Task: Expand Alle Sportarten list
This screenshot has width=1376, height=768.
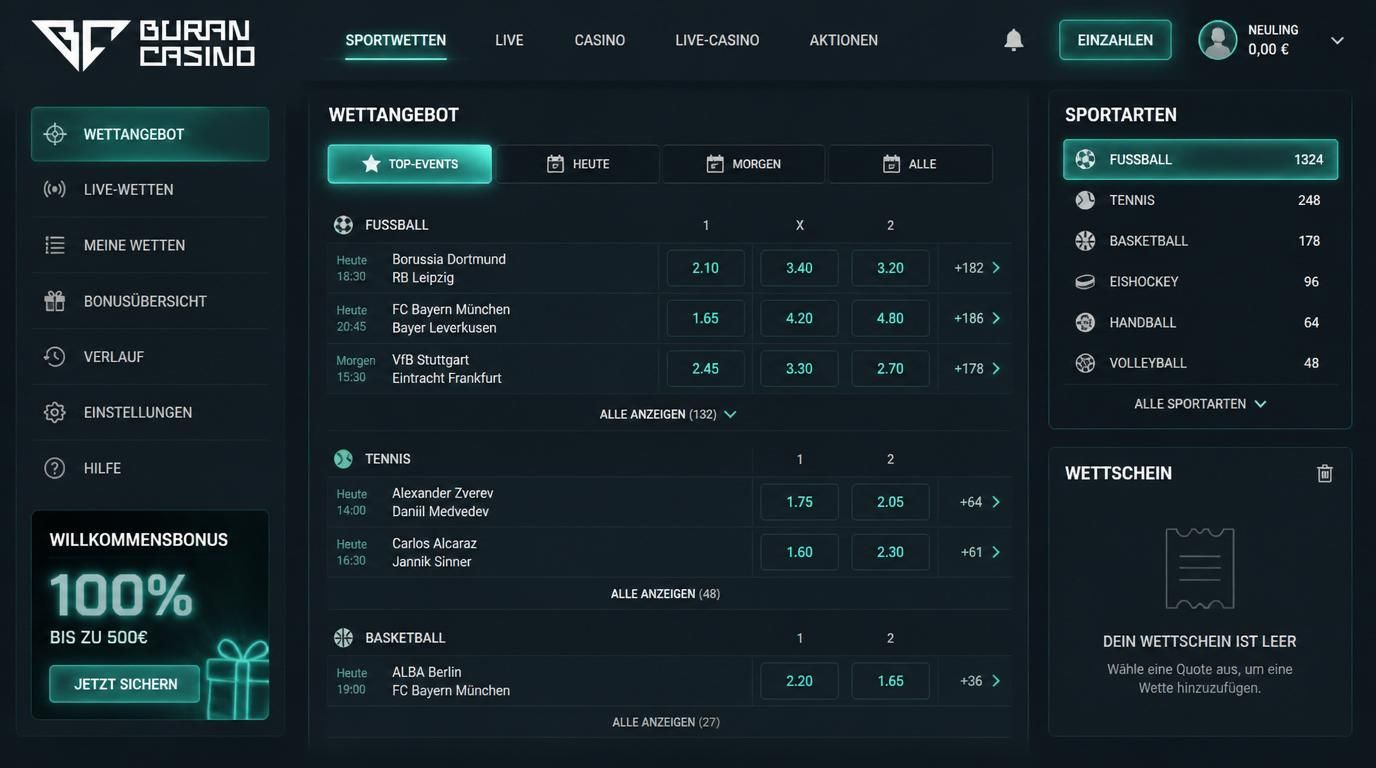Action: (1200, 404)
